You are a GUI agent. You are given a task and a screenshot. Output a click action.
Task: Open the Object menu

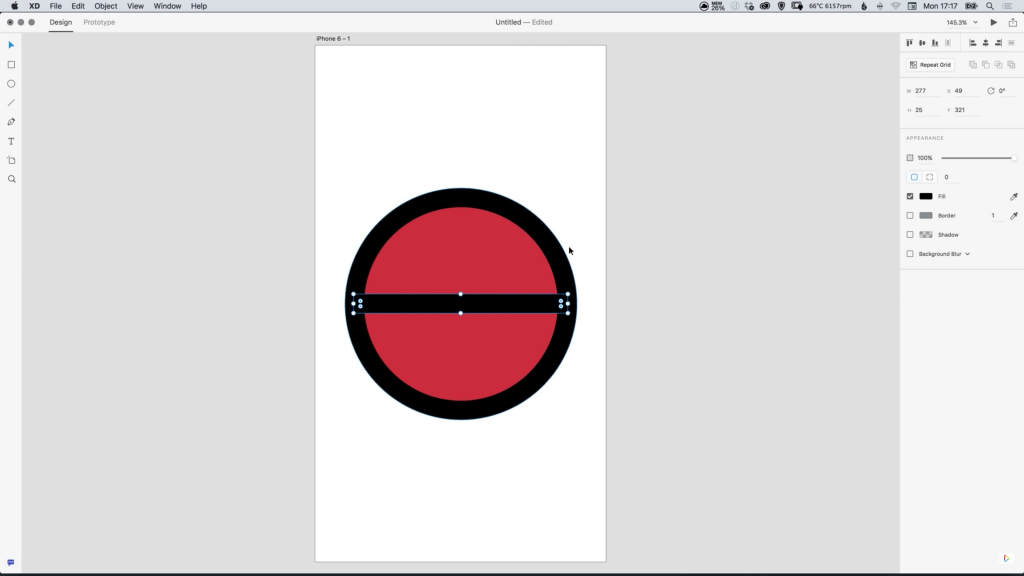pyautogui.click(x=106, y=6)
